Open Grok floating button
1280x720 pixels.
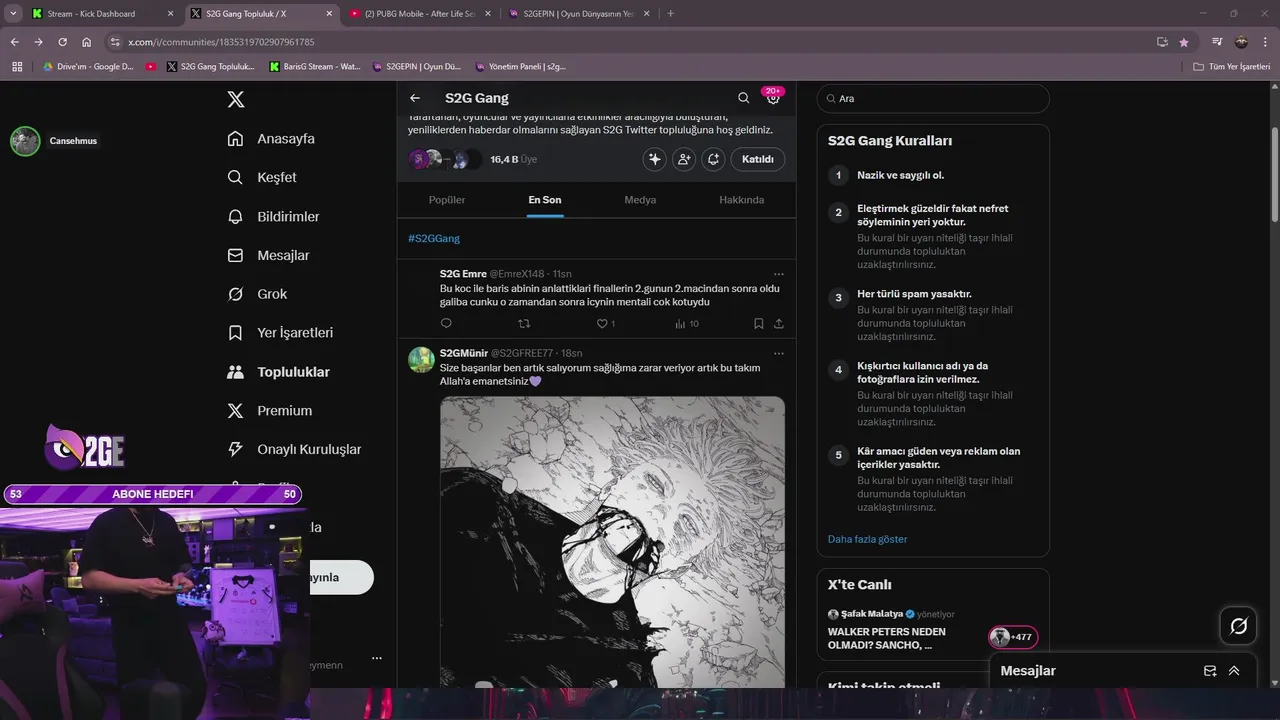(1238, 626)
